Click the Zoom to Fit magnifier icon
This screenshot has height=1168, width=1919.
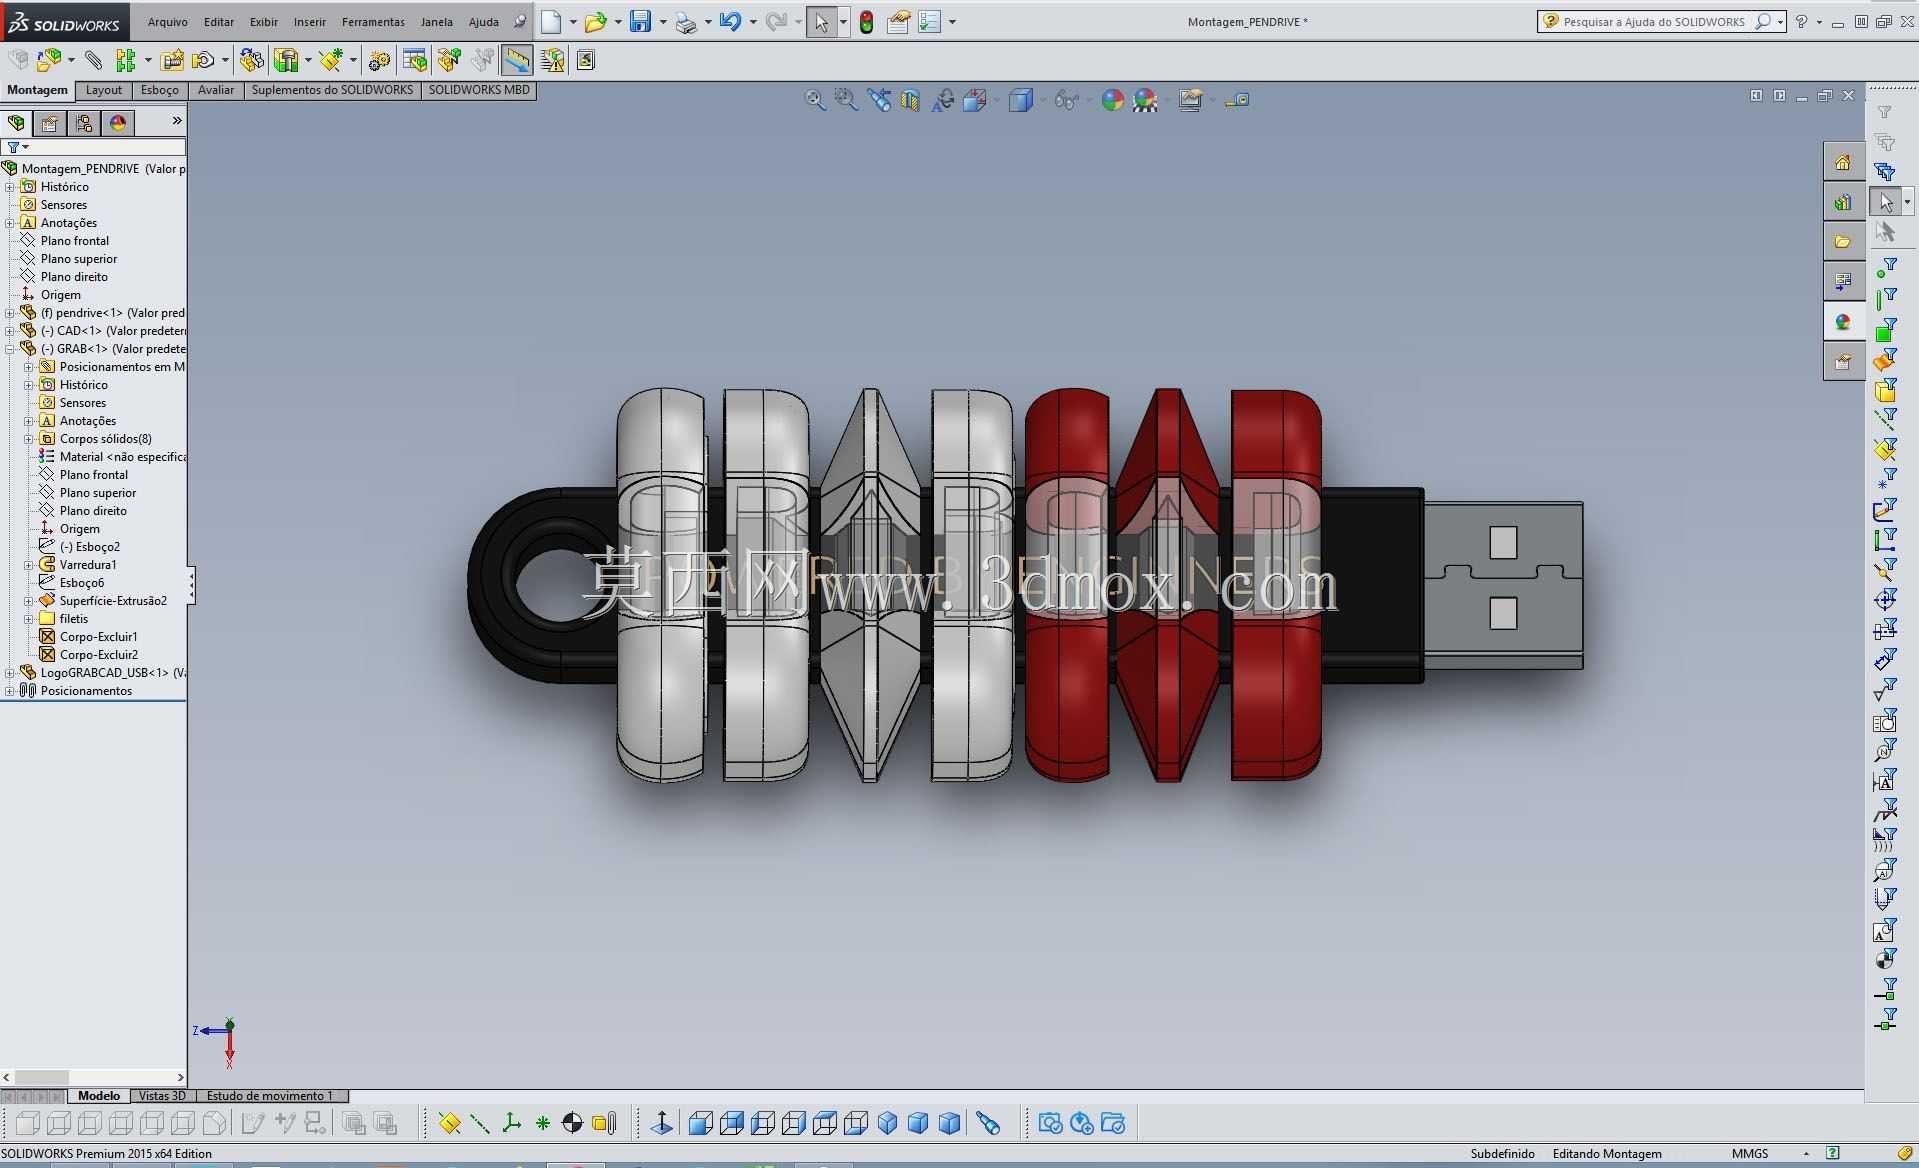click(815, 100)
